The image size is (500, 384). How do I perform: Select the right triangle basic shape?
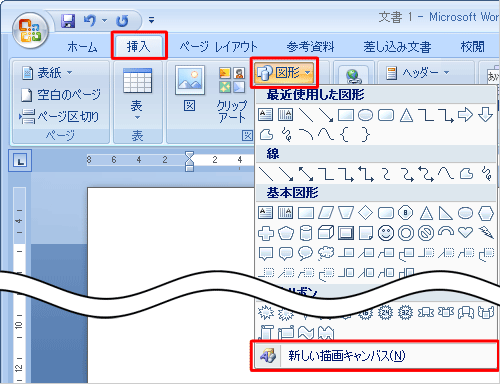coord(446,213)
